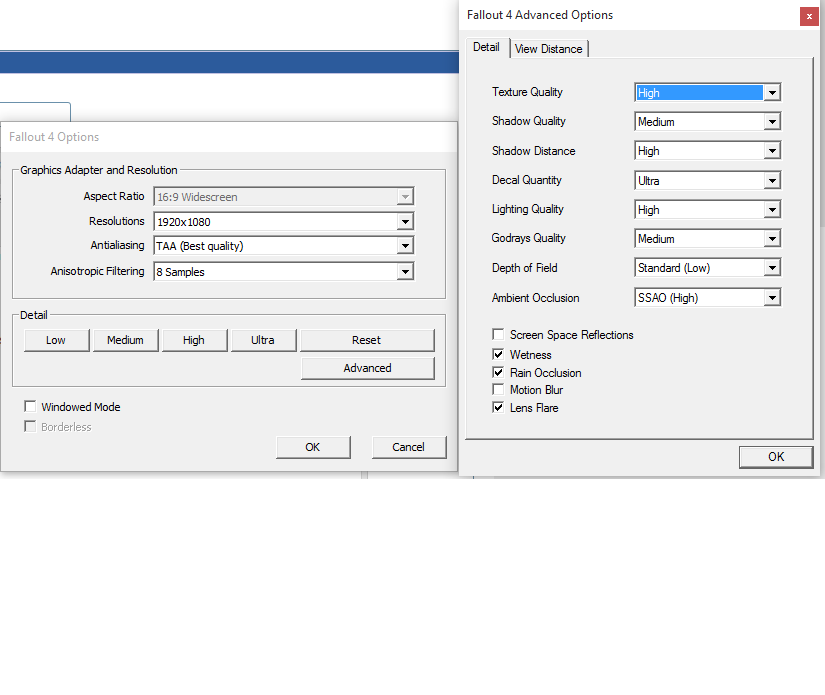The image size is (825, 695).
Task: Open the Godrays Quality dropdown
Action: tap(707, 239)
